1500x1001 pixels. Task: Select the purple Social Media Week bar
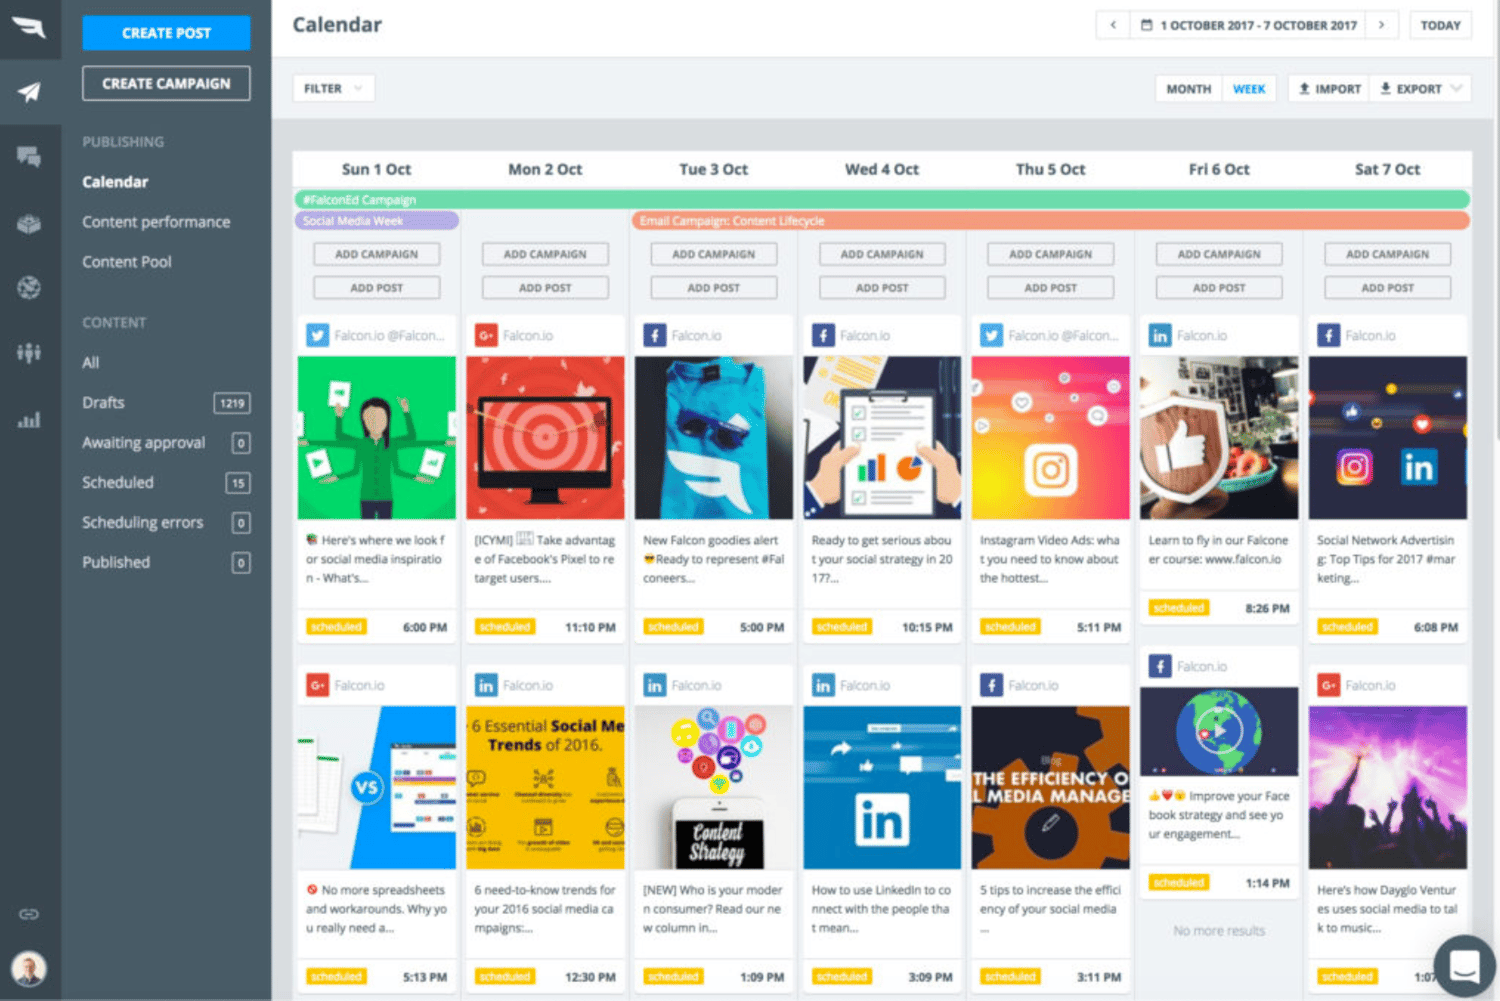tap(377, 221)
